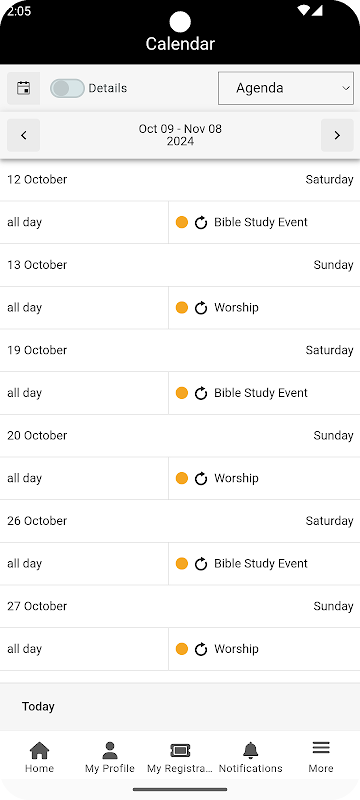Viewport: 360px width, 800px height.
Task: Jump to Today
Action: tap(38, 707)
